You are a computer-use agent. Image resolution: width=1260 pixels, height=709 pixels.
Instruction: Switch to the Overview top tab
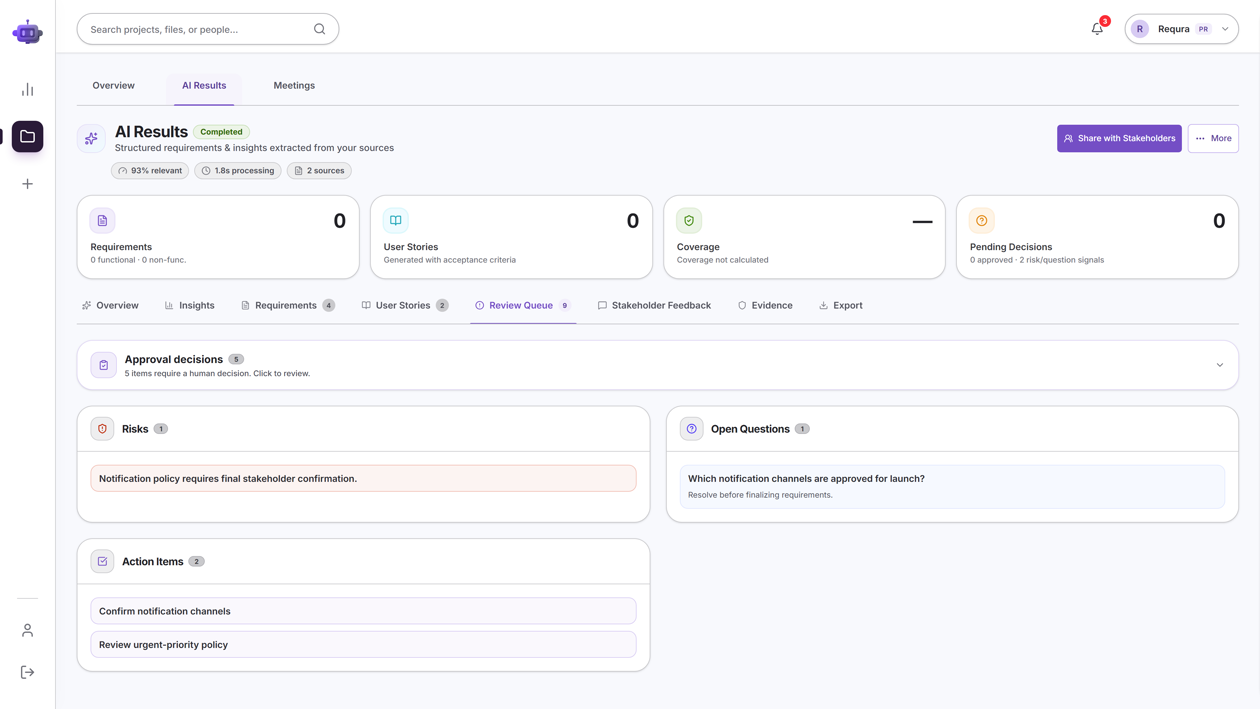tap(114, 86)
